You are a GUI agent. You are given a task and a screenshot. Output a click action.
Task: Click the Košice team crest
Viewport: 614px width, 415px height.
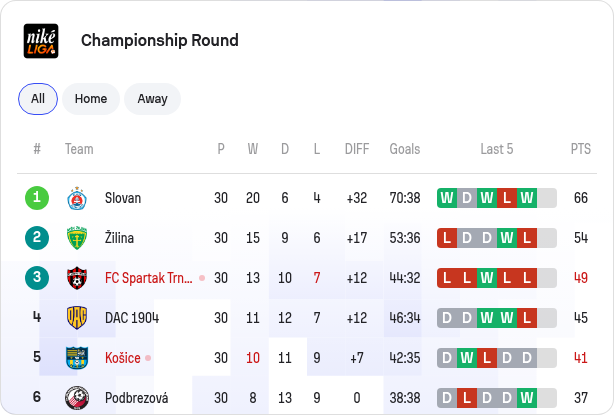(77, 358)
